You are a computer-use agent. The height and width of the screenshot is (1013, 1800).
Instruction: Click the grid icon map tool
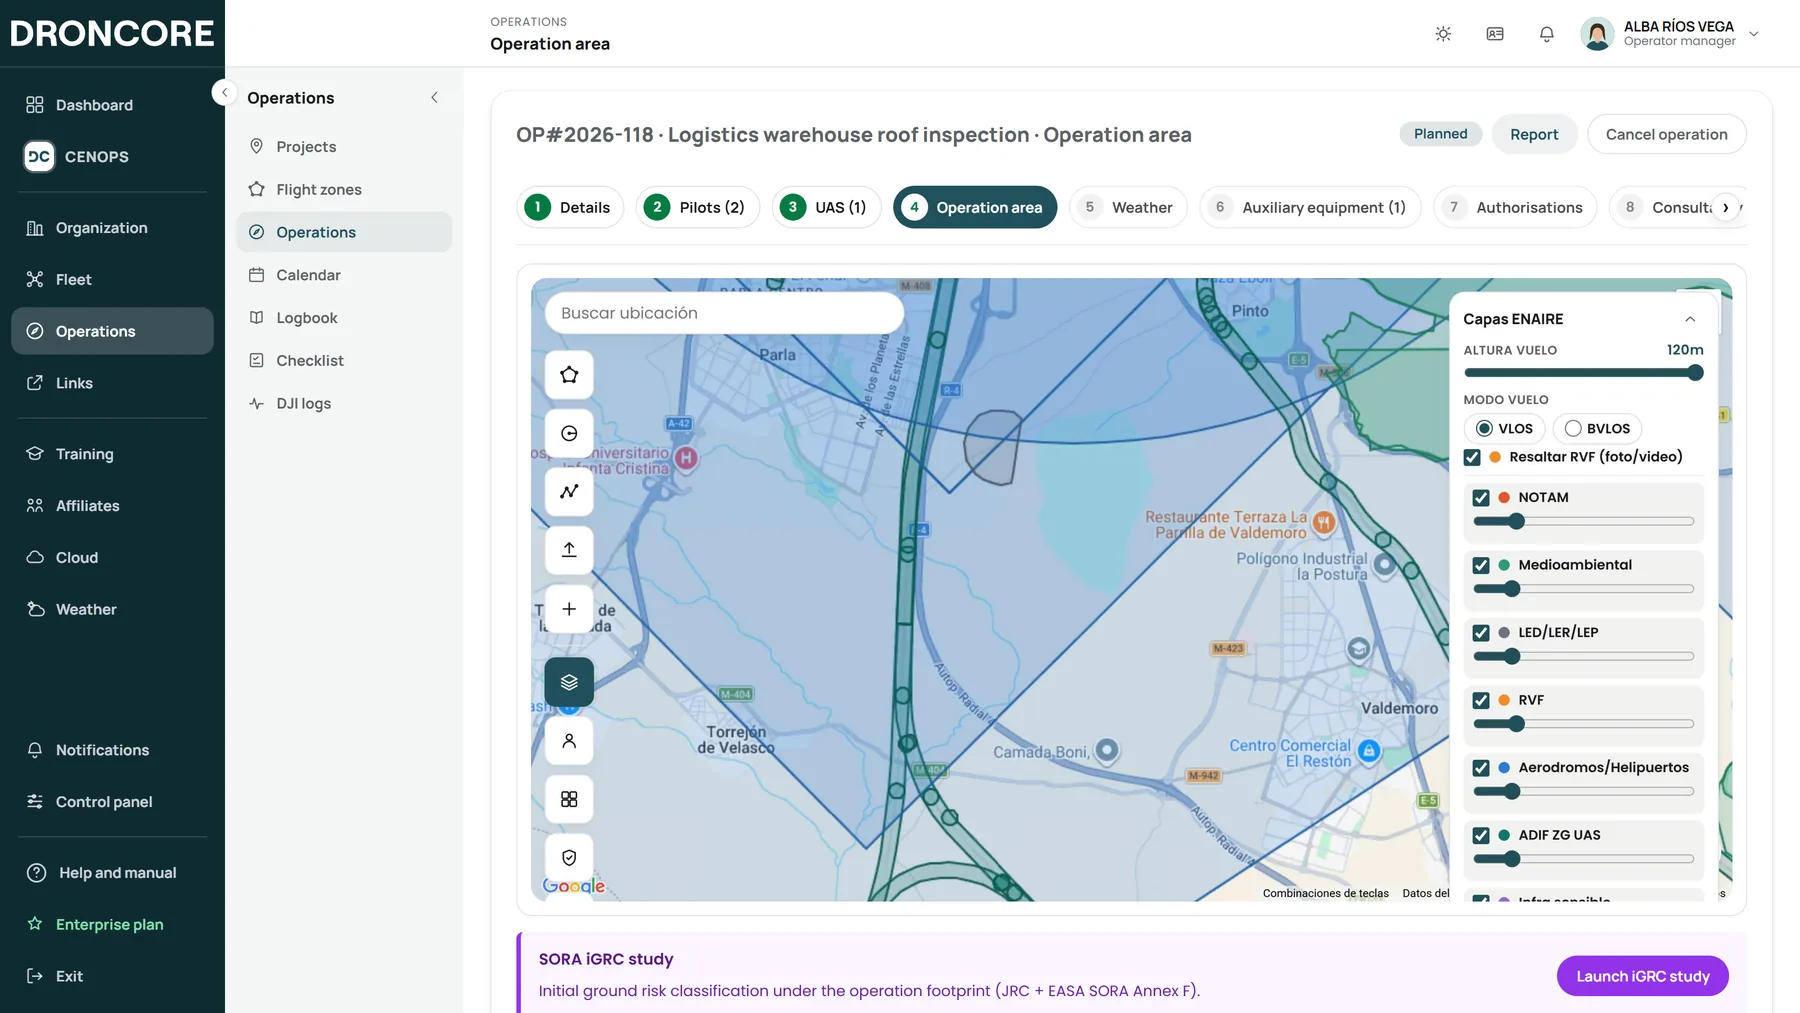[x=569, y=799]
